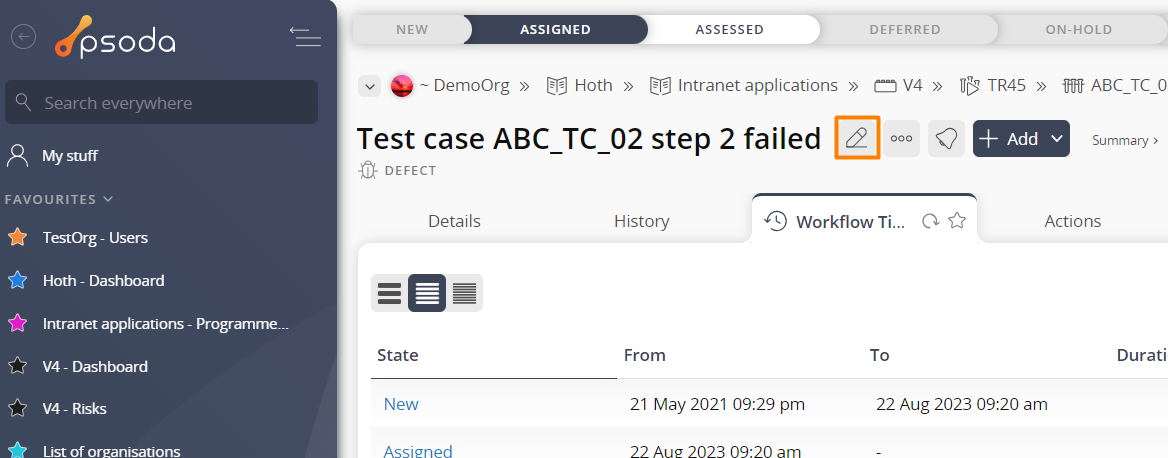Click the pencil edit icon beside the title
Screen dimensions: 1168x458
click(x=857, y=139)
